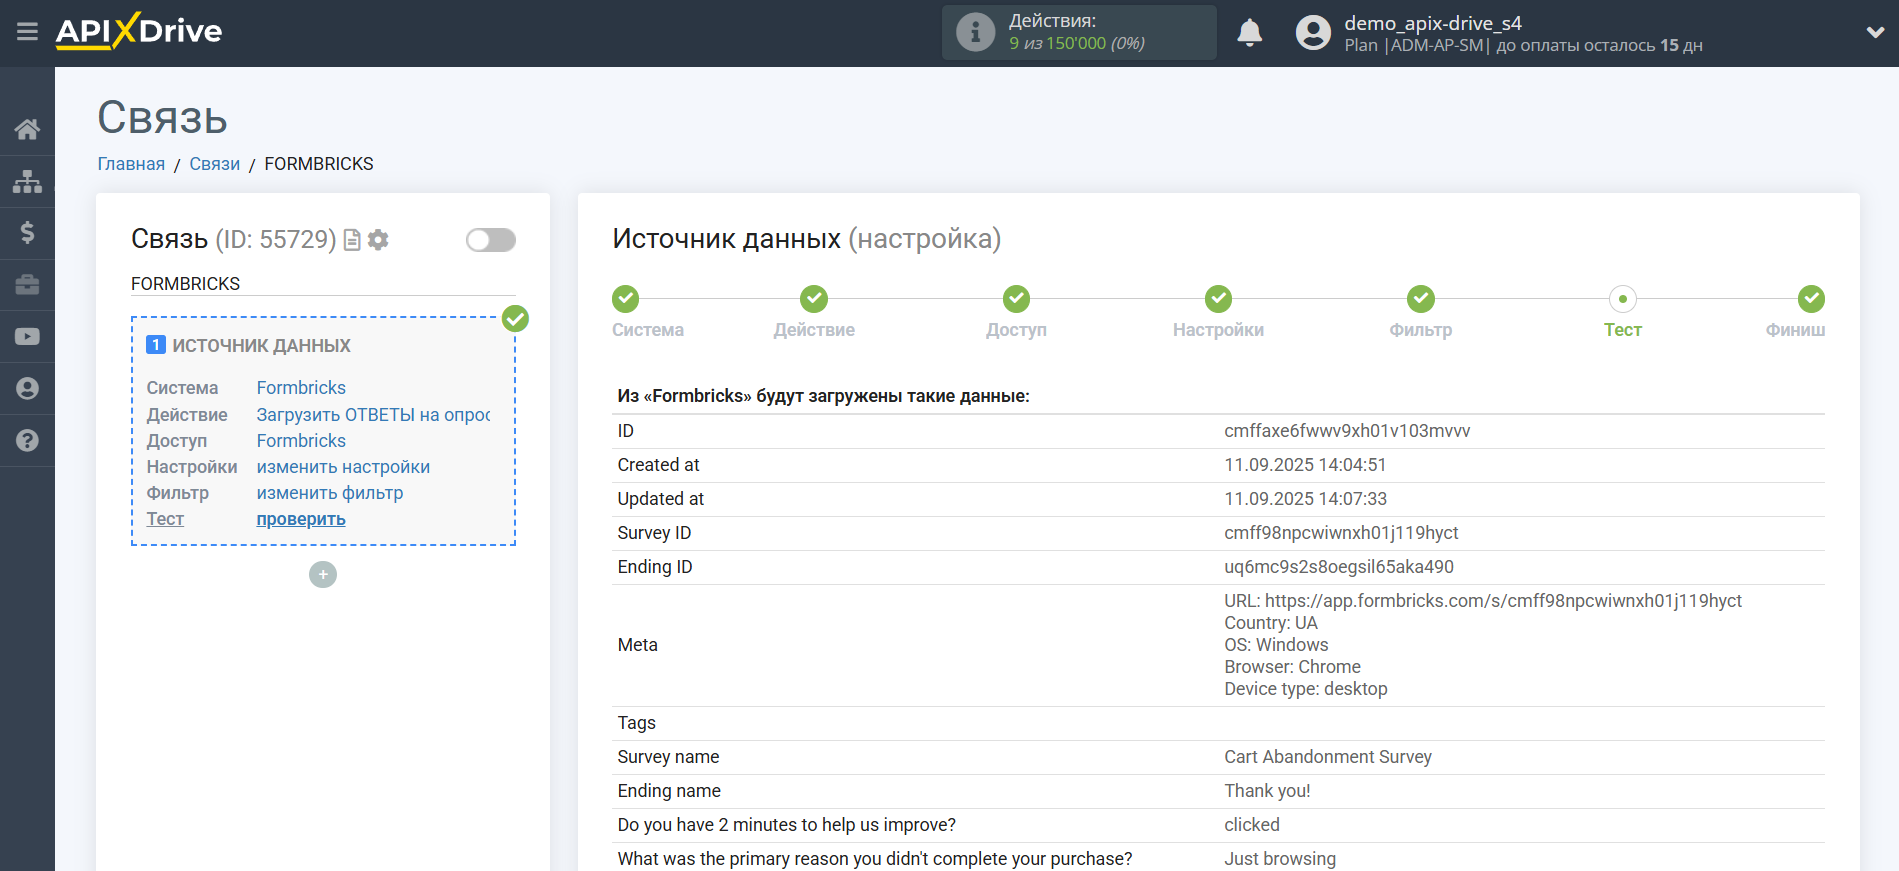The image size is (1899, 871).
Task: Open the connection document notes icon
Action: 352,240
